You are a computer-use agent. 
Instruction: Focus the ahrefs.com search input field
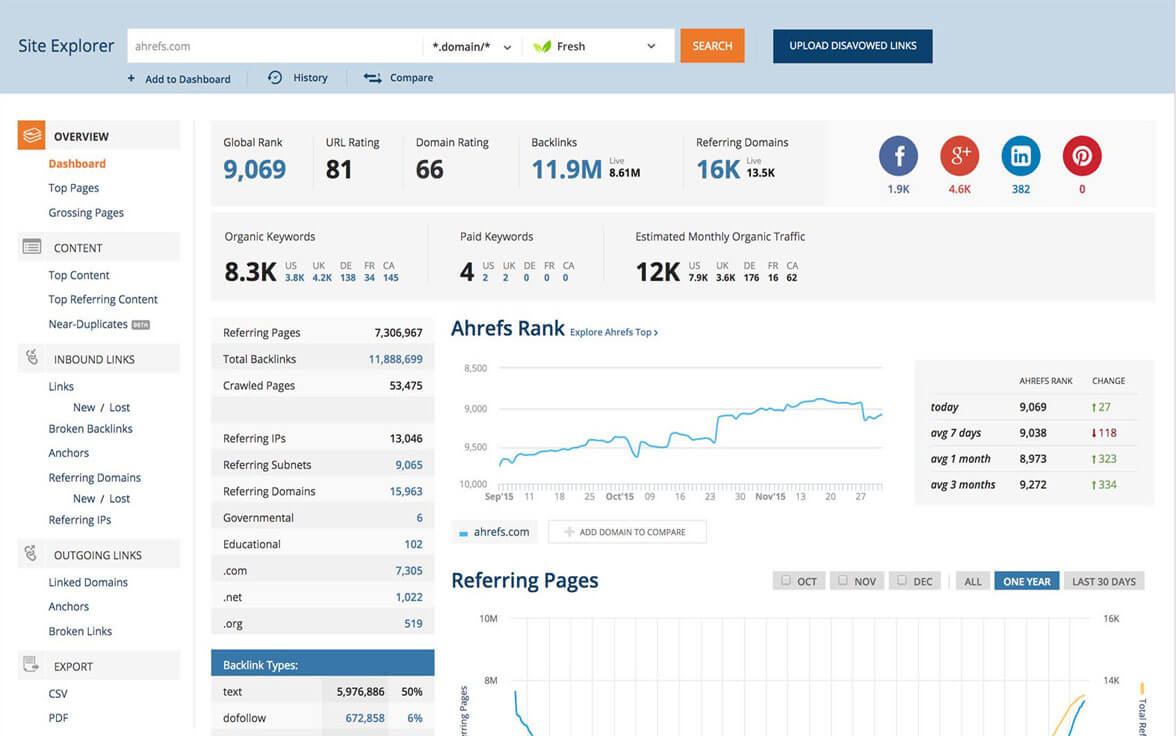[274, 46]
